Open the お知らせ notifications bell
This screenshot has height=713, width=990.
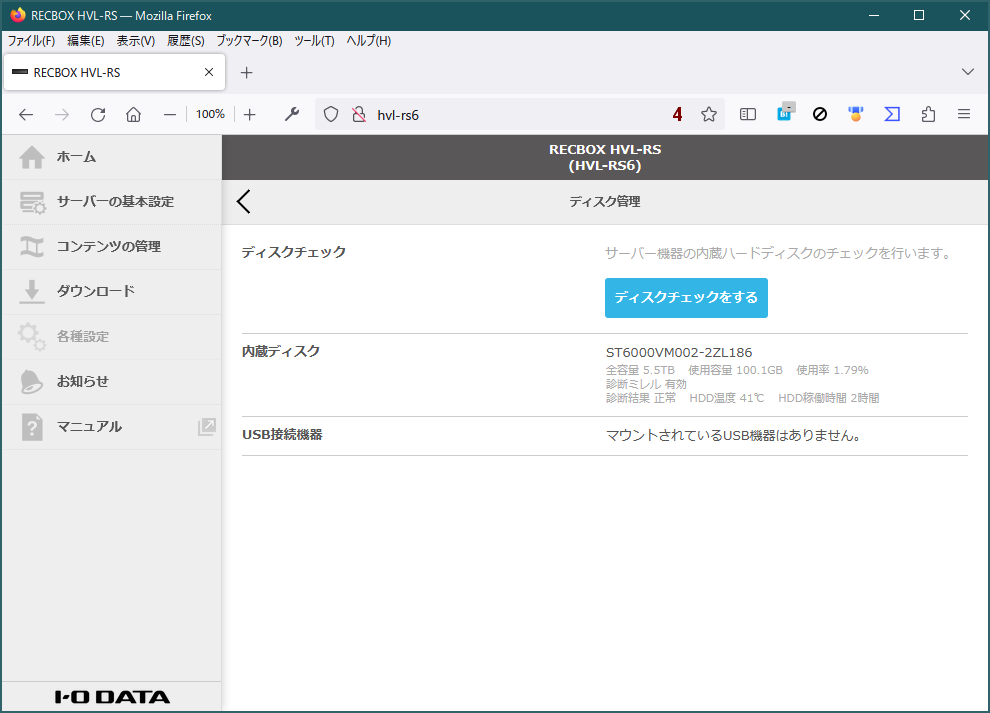(x=80, y=381)
